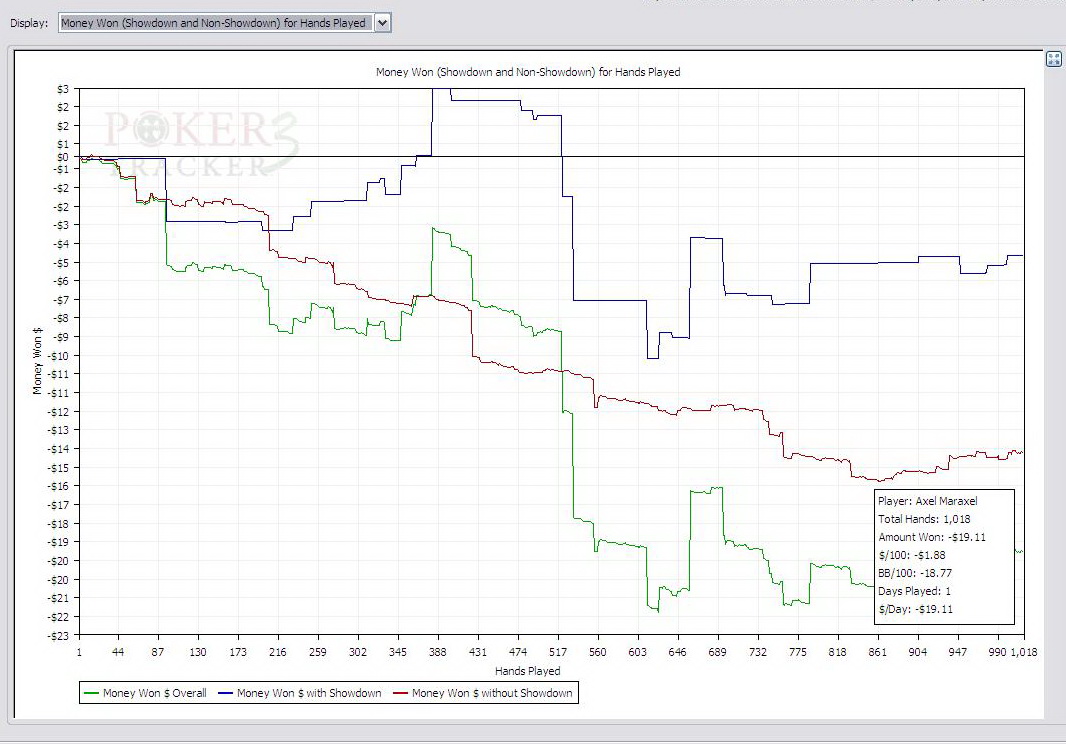Click the chart title above the graph
The width and height of the screenshot is (1066, 744).
click(528, 72)
